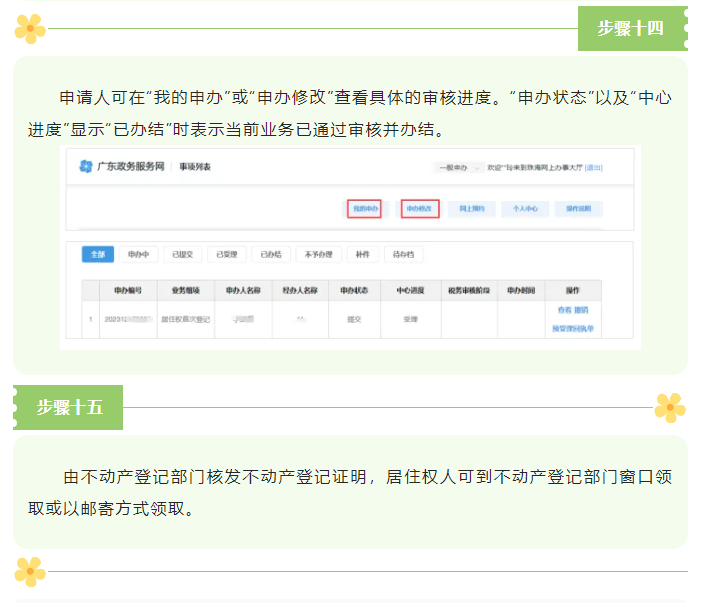Click the yellow flower icon beside 步骤十五

click(669, 407)
